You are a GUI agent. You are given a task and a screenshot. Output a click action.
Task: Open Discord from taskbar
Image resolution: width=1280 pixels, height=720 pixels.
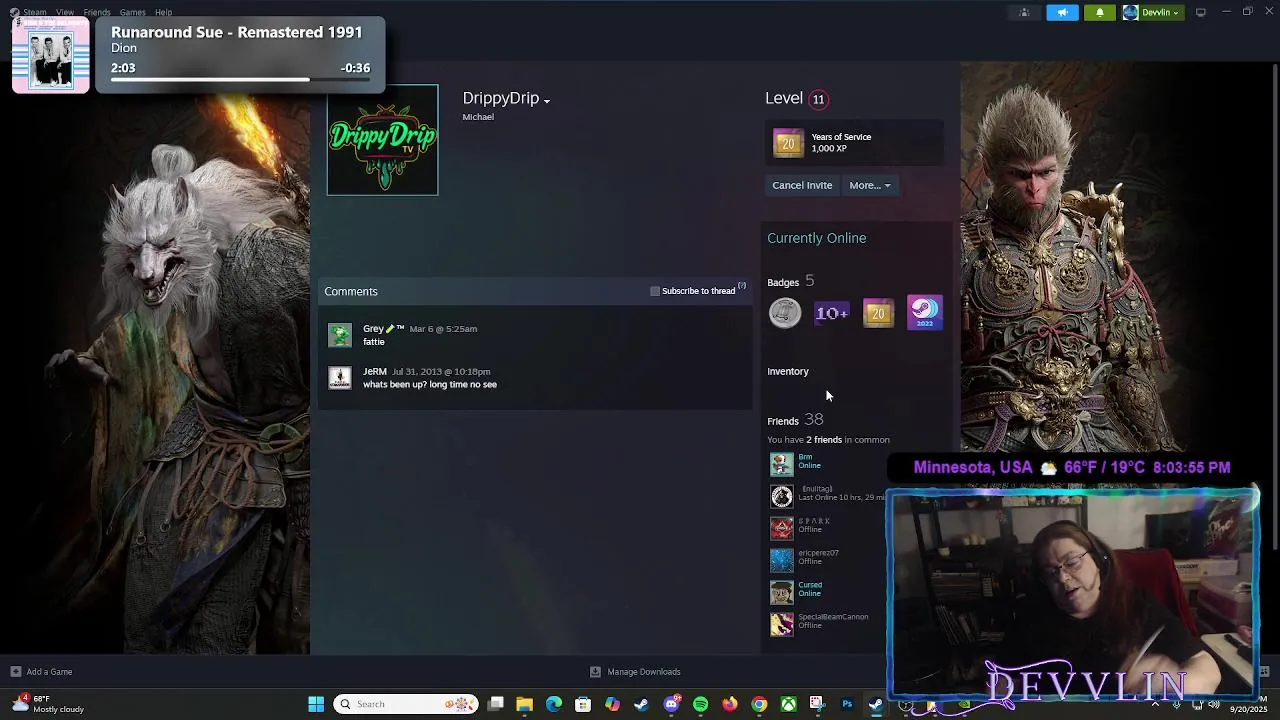coord(671,704)
